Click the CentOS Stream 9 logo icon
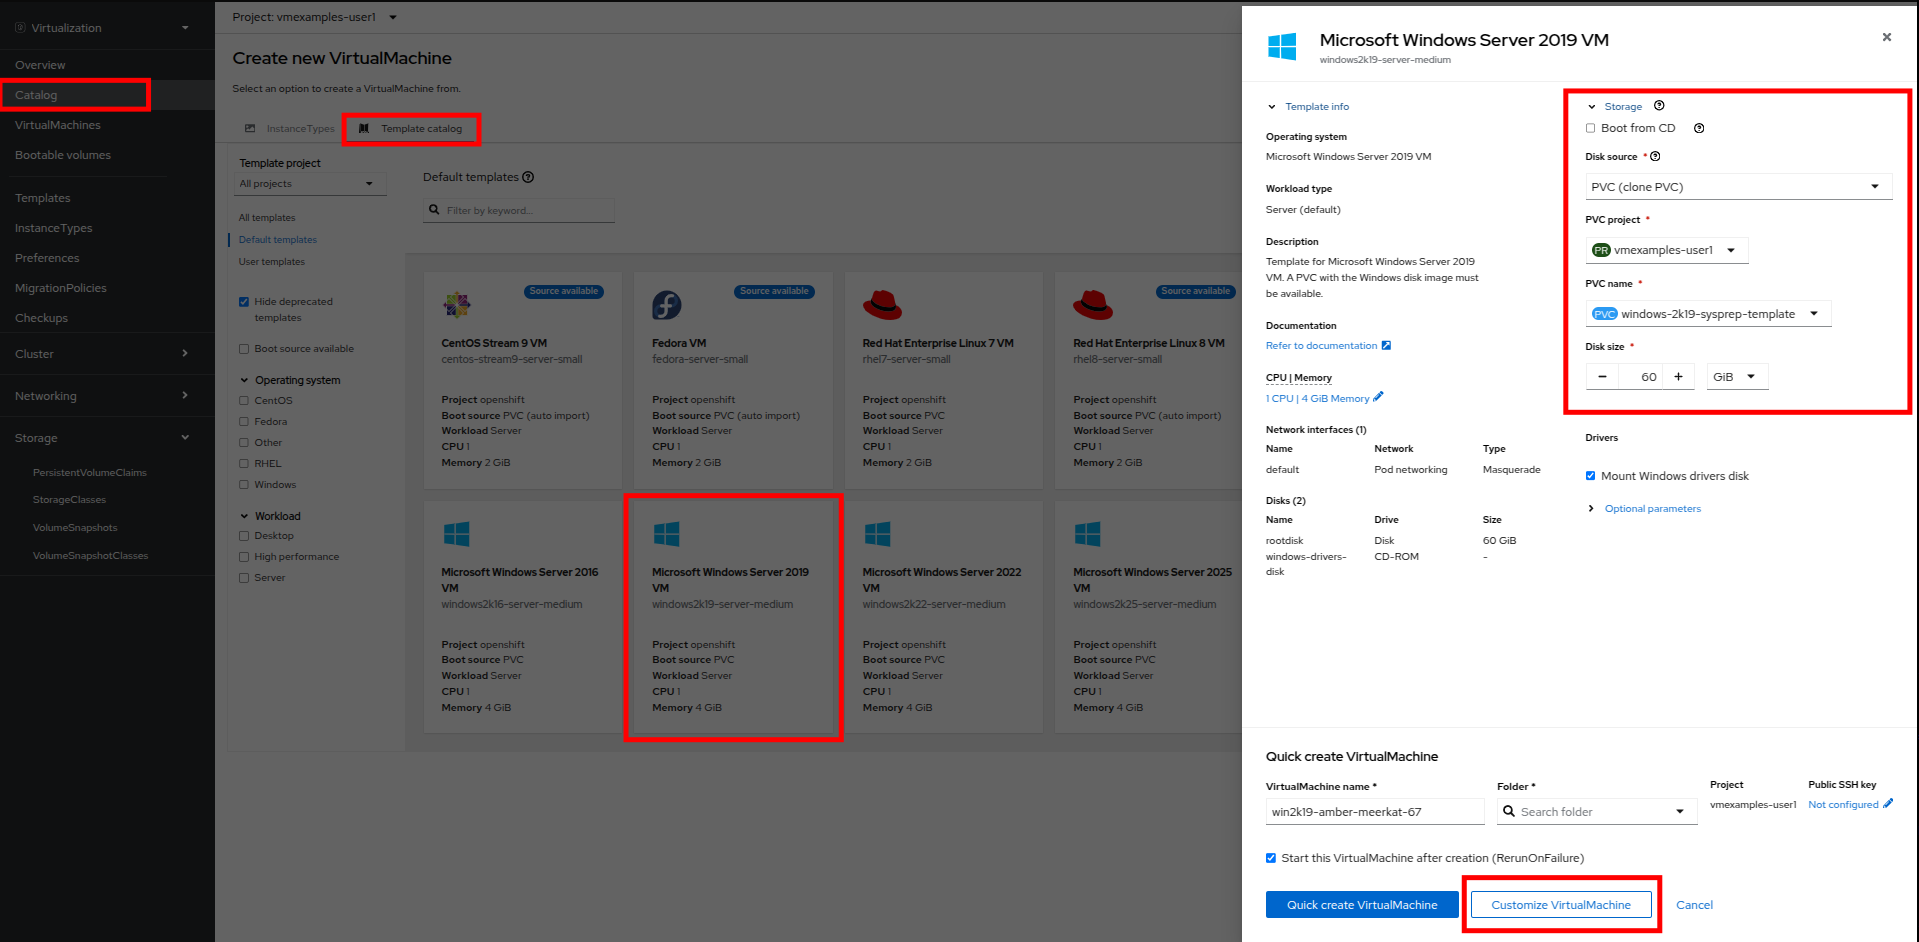 click(457, 304)
